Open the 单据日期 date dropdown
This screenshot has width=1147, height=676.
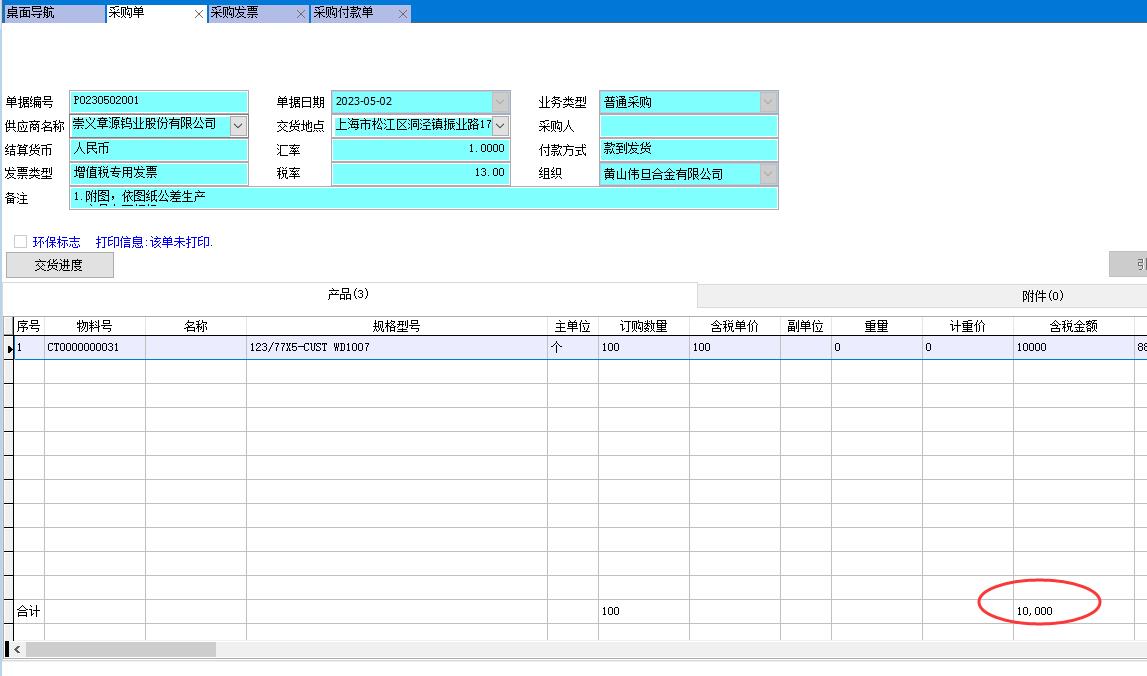501,102
